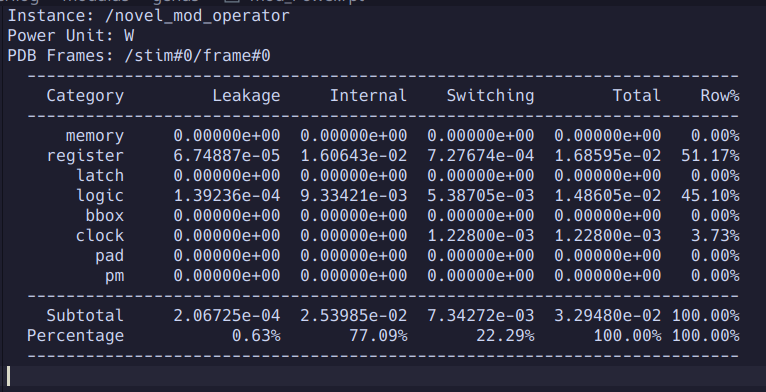The image size is (766, 392).
Task: Select the logic category label
Action: coord(100,196)
